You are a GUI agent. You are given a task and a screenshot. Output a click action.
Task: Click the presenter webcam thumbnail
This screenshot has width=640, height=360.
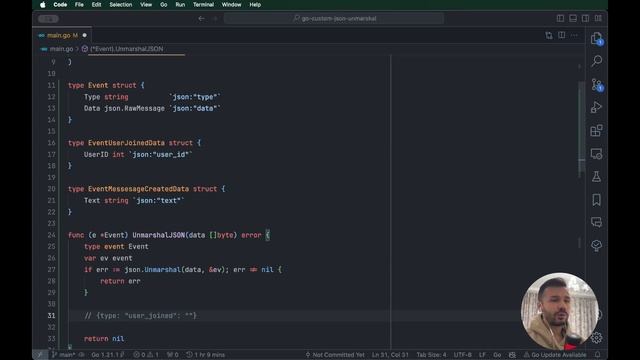pyautogui.click(x=560, y=311)
